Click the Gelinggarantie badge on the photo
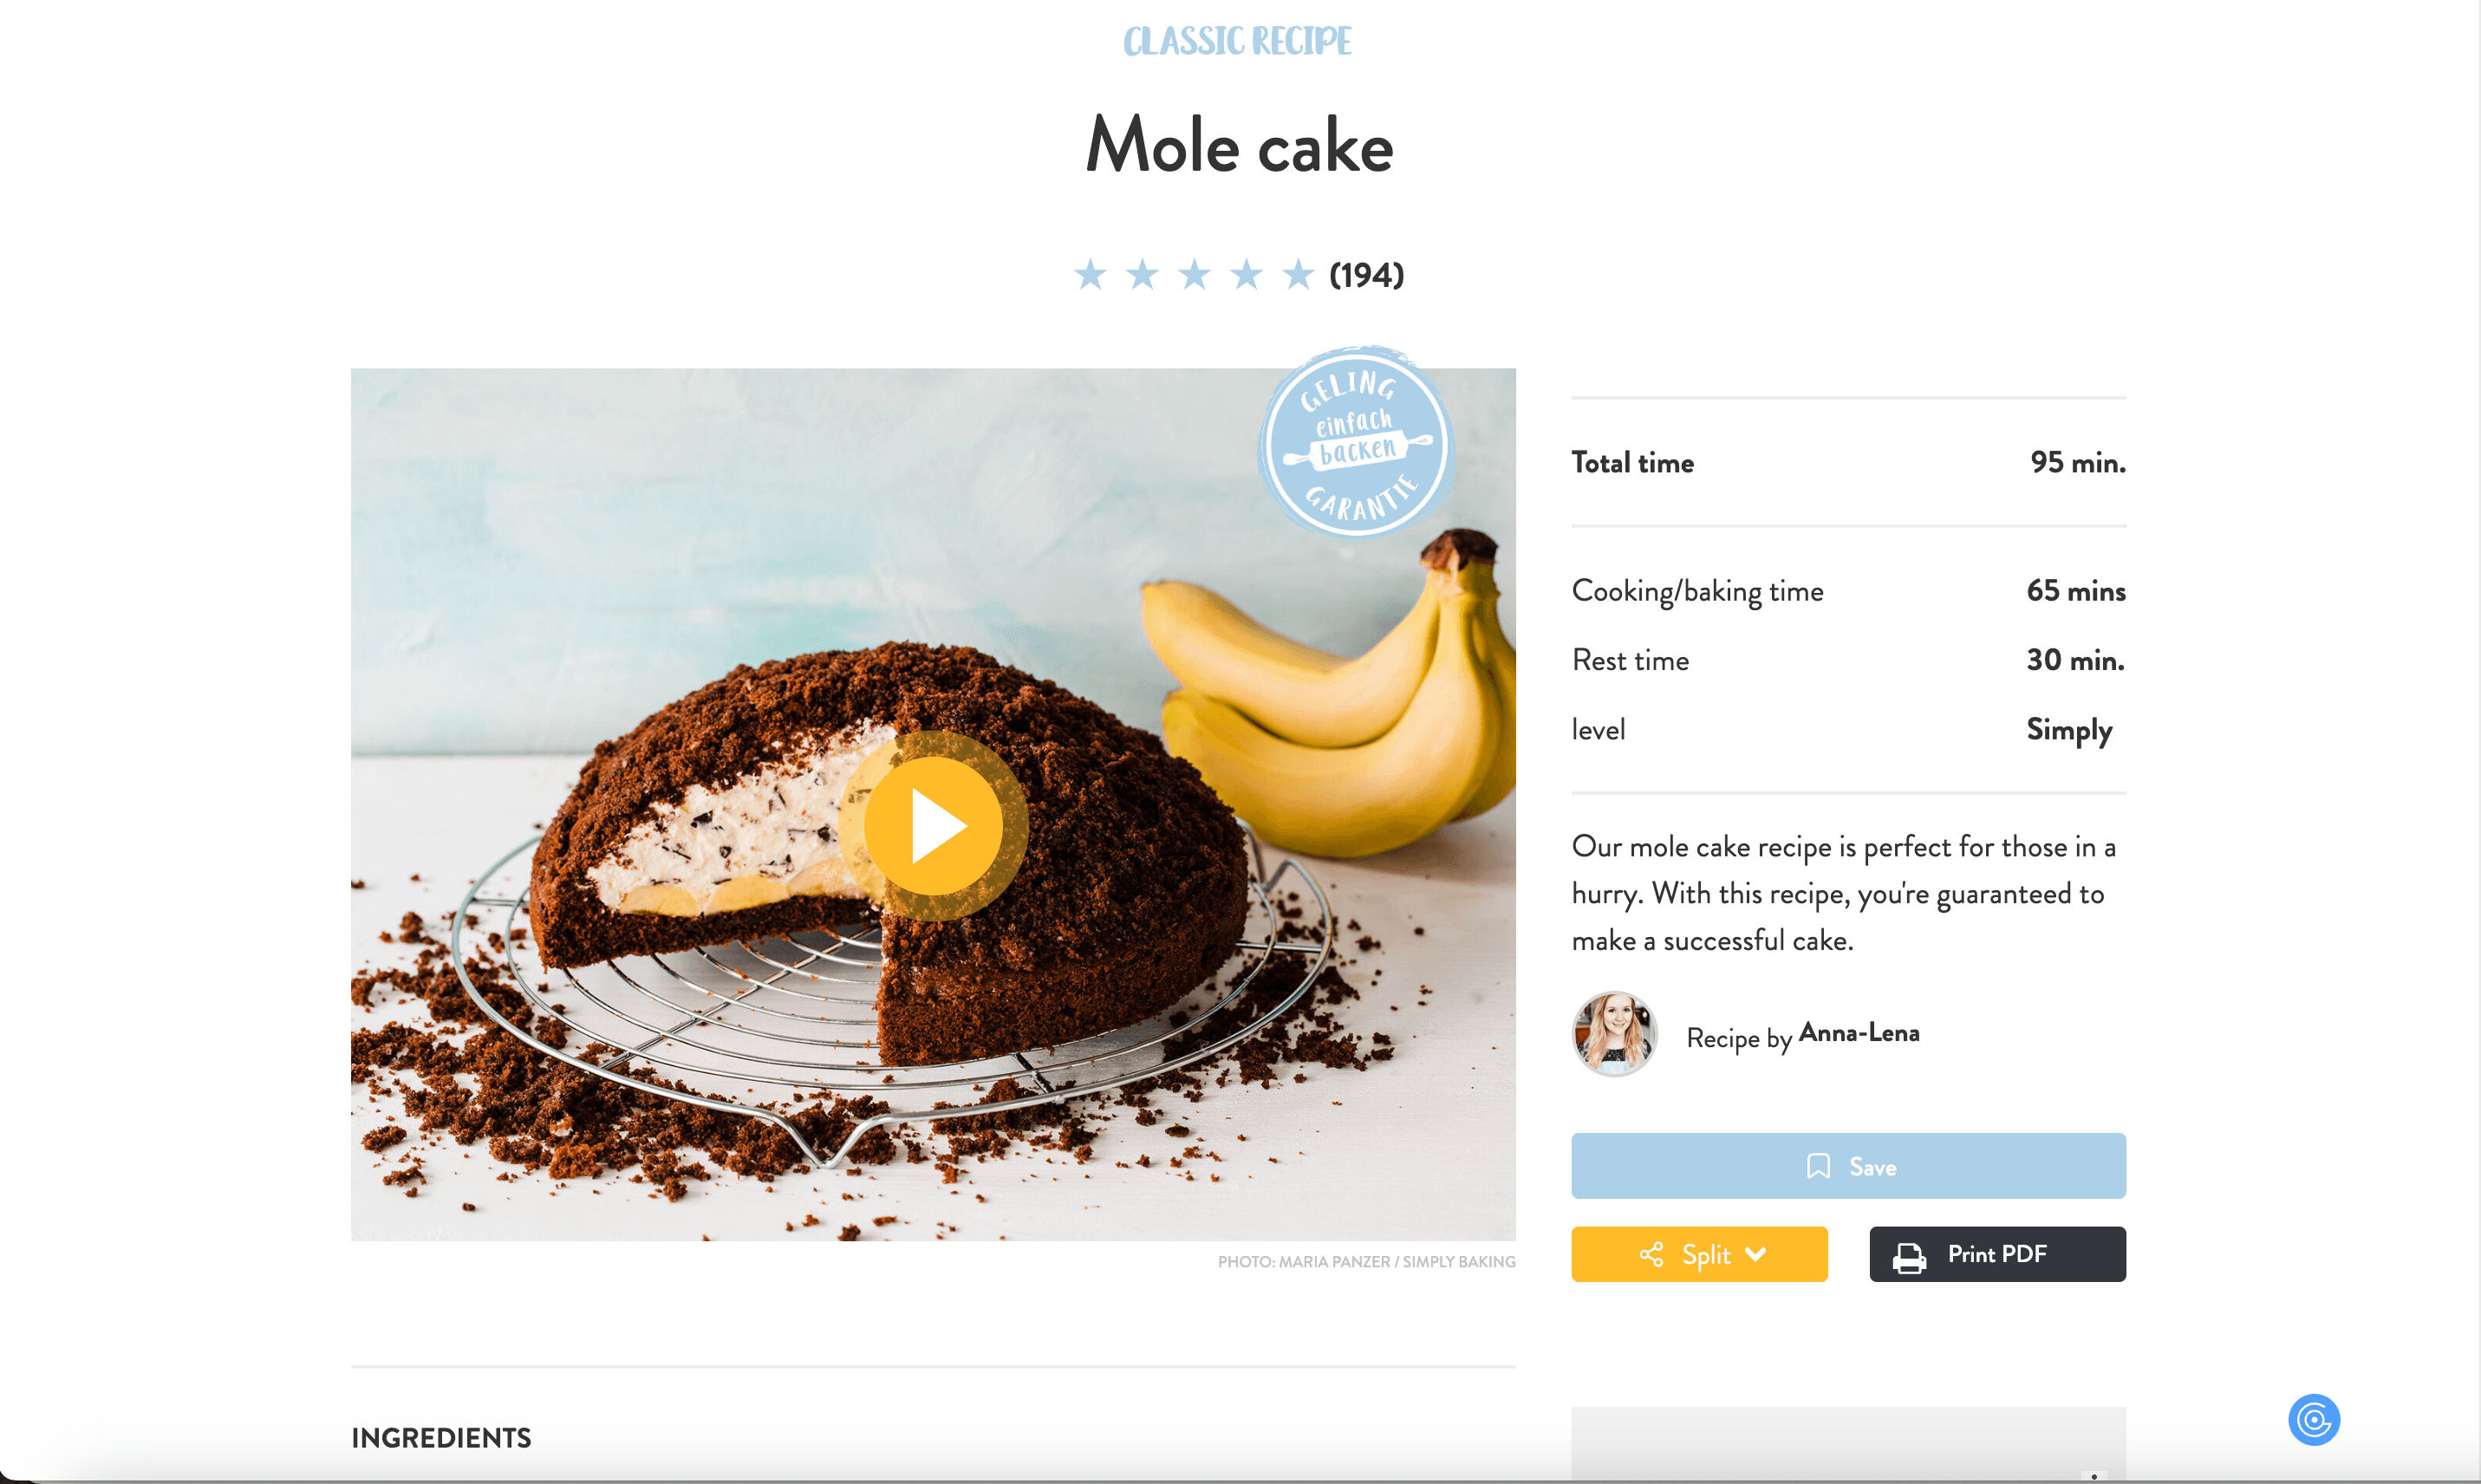The image size is (2481, 1484). click(1355, 442)
